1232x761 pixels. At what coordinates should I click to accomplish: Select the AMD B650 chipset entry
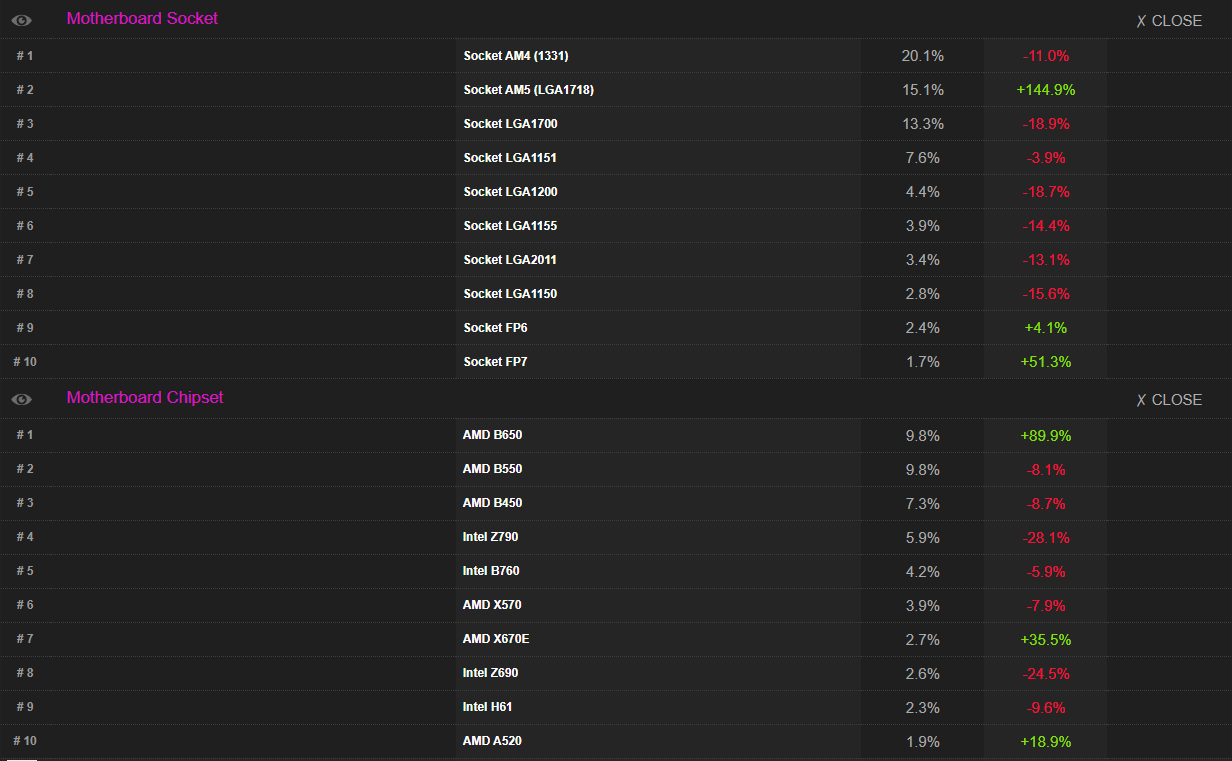point(490,435)
